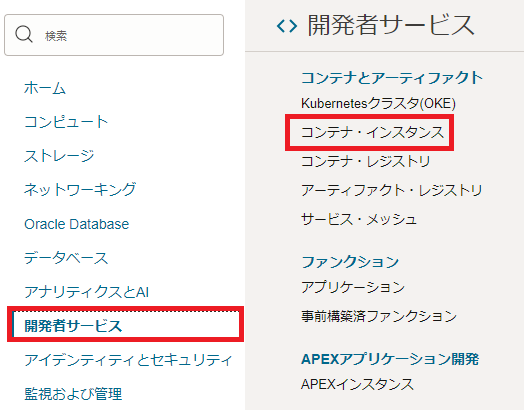
Task: Choose アナリティクスとAI from the menu
Action: (87, 292)
